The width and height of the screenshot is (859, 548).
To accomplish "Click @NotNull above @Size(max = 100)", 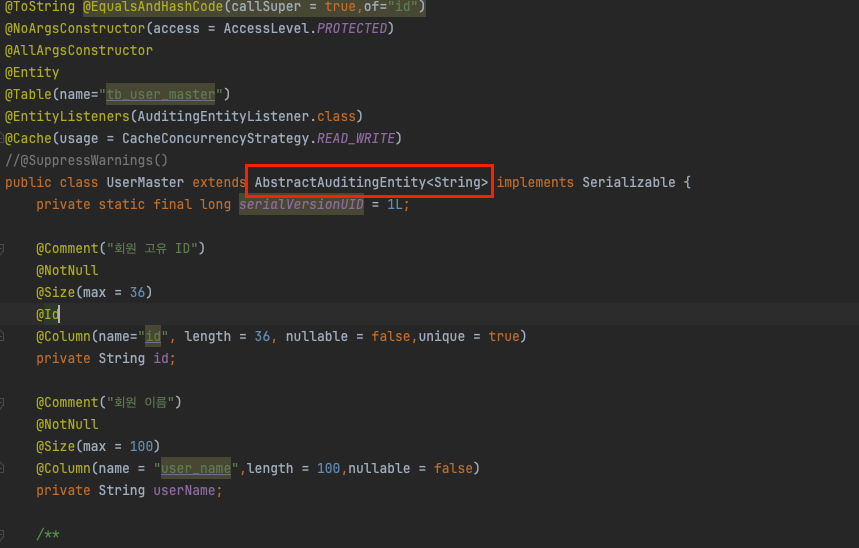I will coord(67,424).
